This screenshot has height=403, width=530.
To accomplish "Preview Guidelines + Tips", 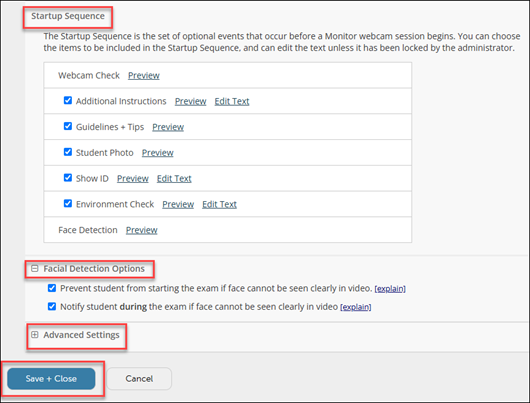I will 168,127.
